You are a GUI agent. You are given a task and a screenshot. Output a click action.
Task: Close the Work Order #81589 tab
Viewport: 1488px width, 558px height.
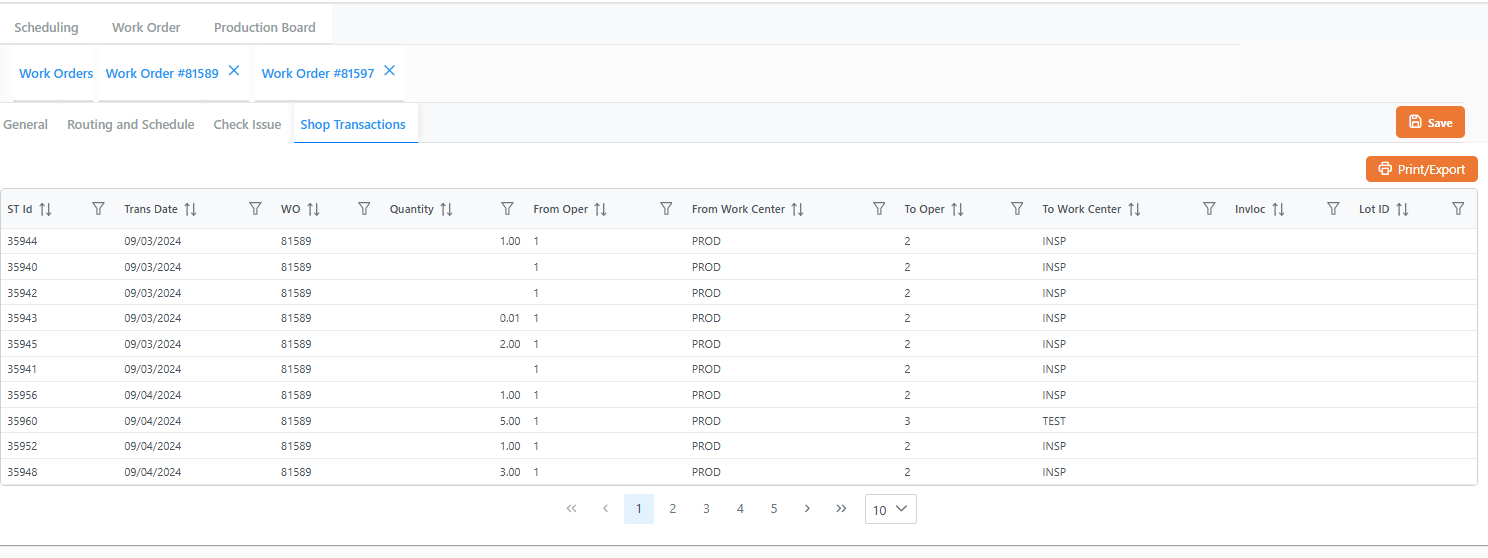point(234,70)
